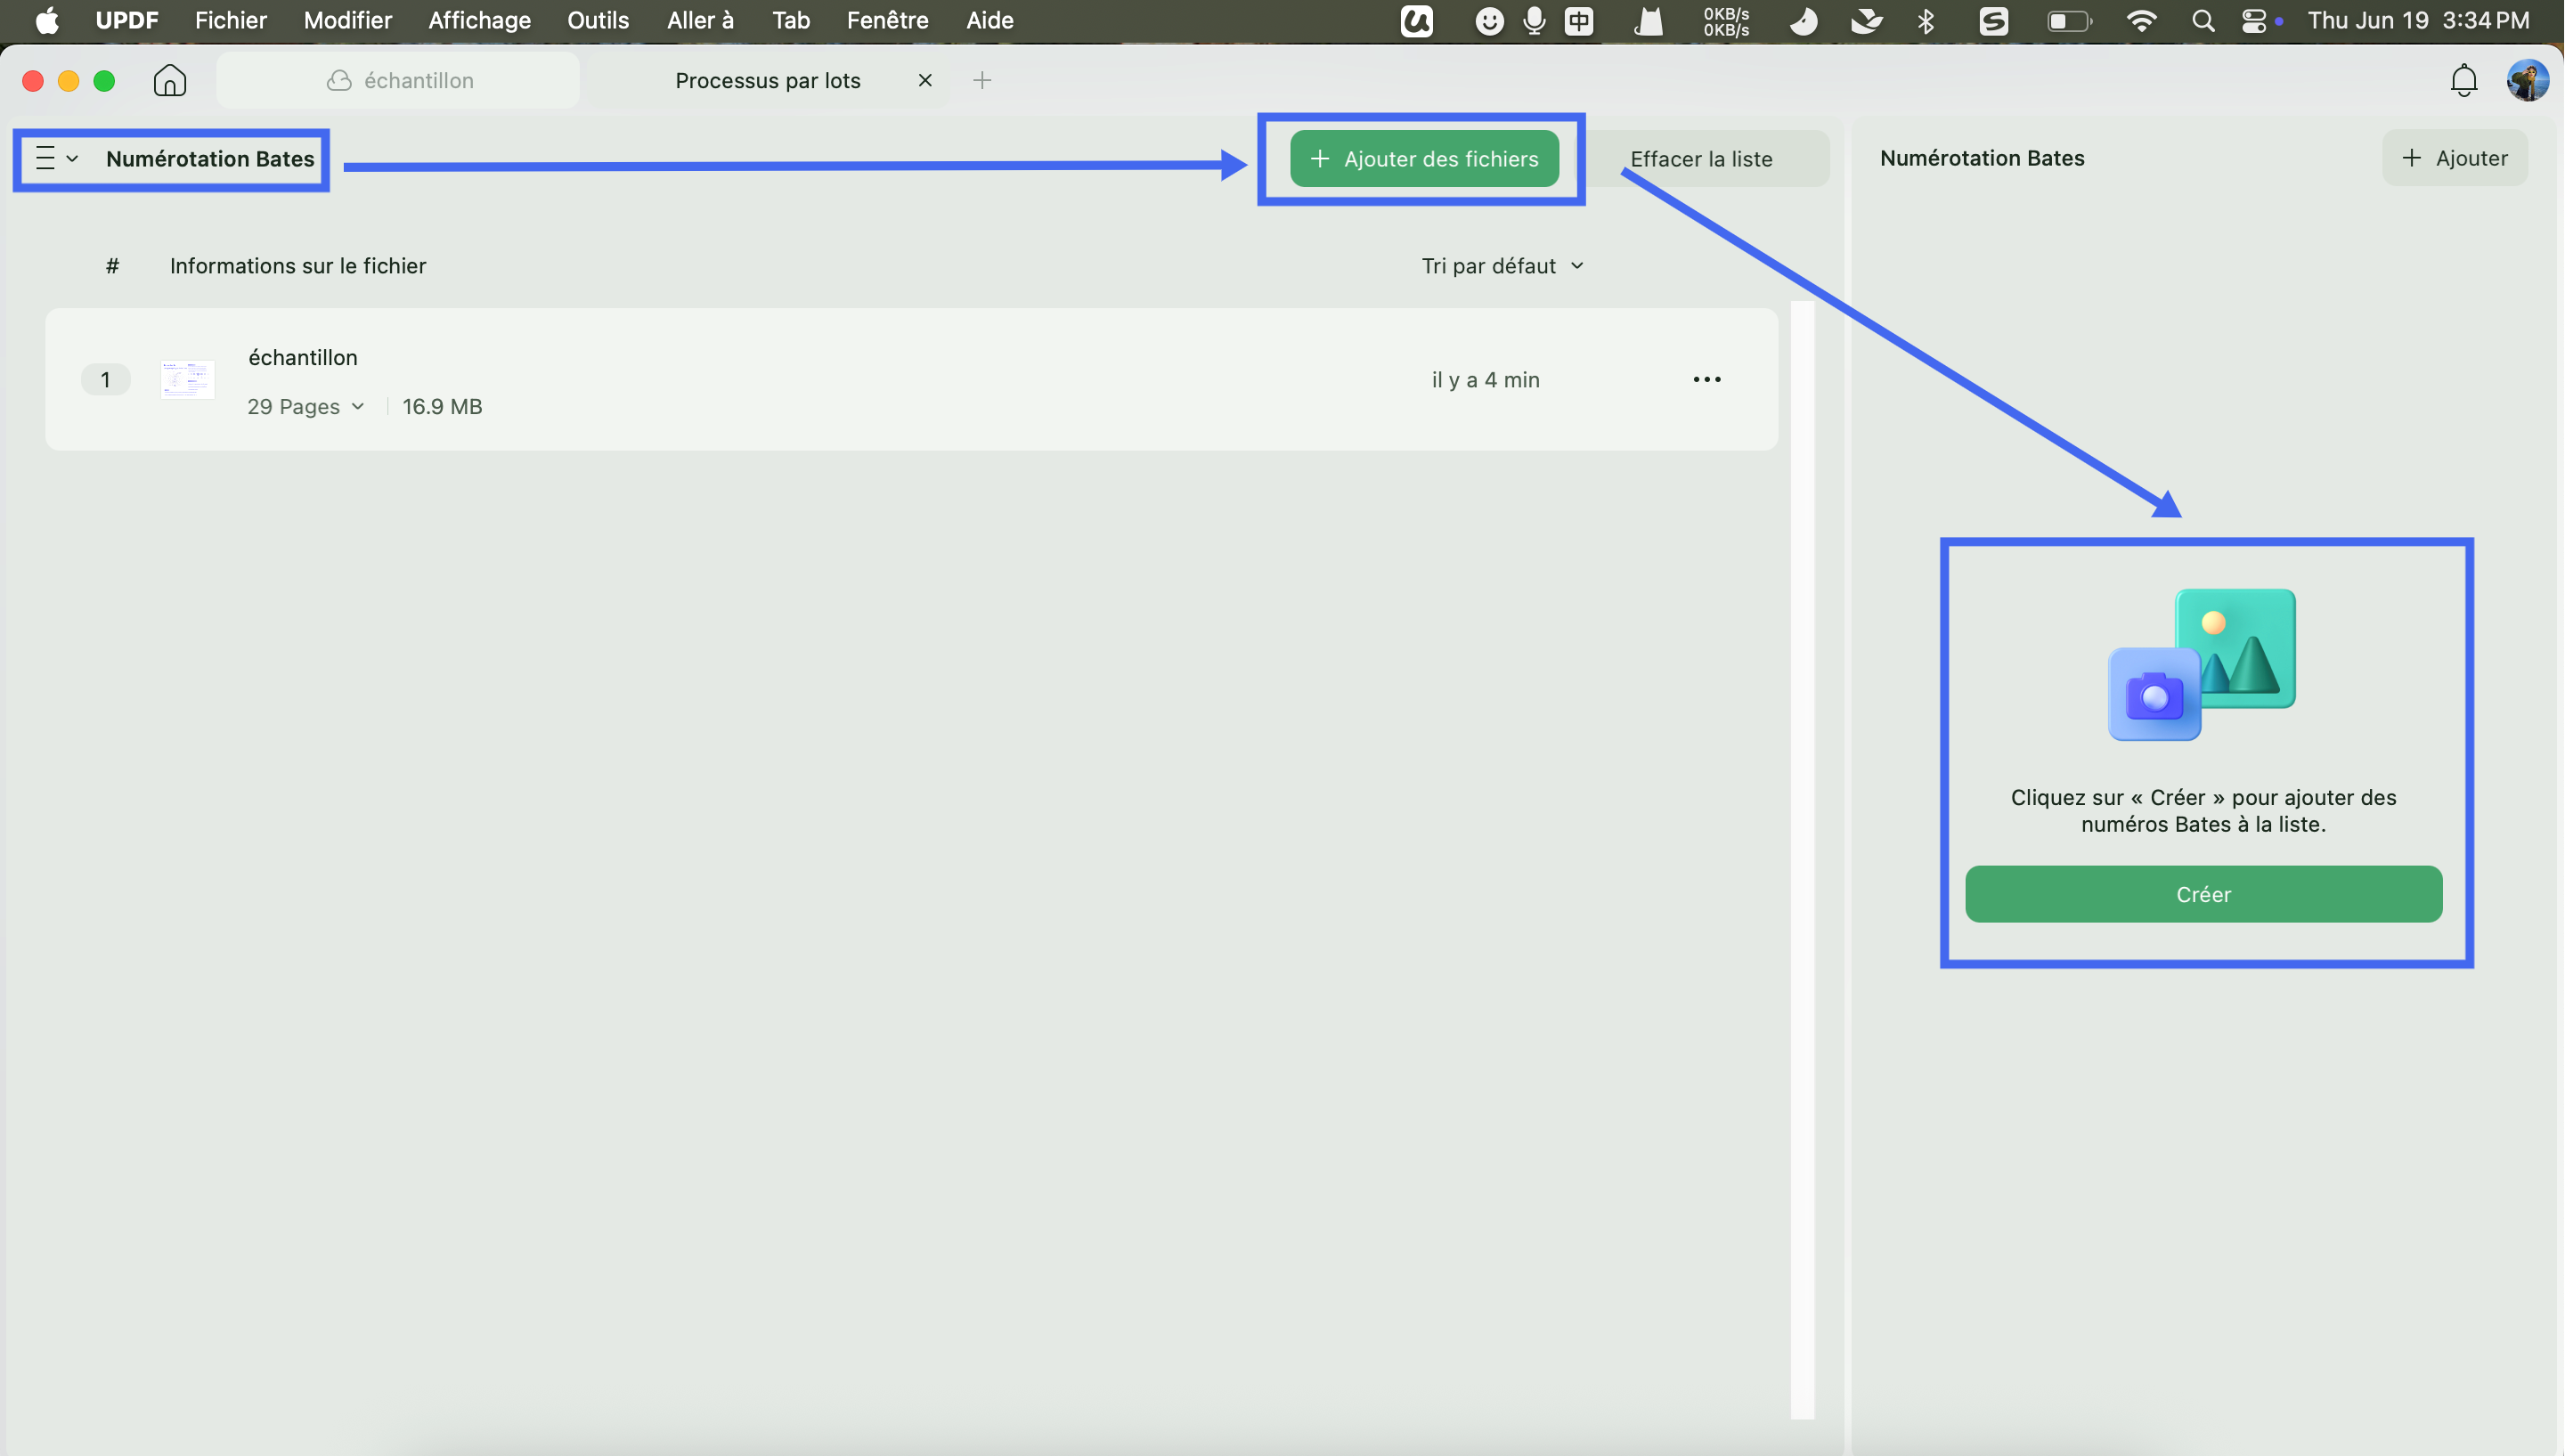Click the smiley face menu bar icon
Screen dimensions: 2565x1456
click(x=1489, y=20)
